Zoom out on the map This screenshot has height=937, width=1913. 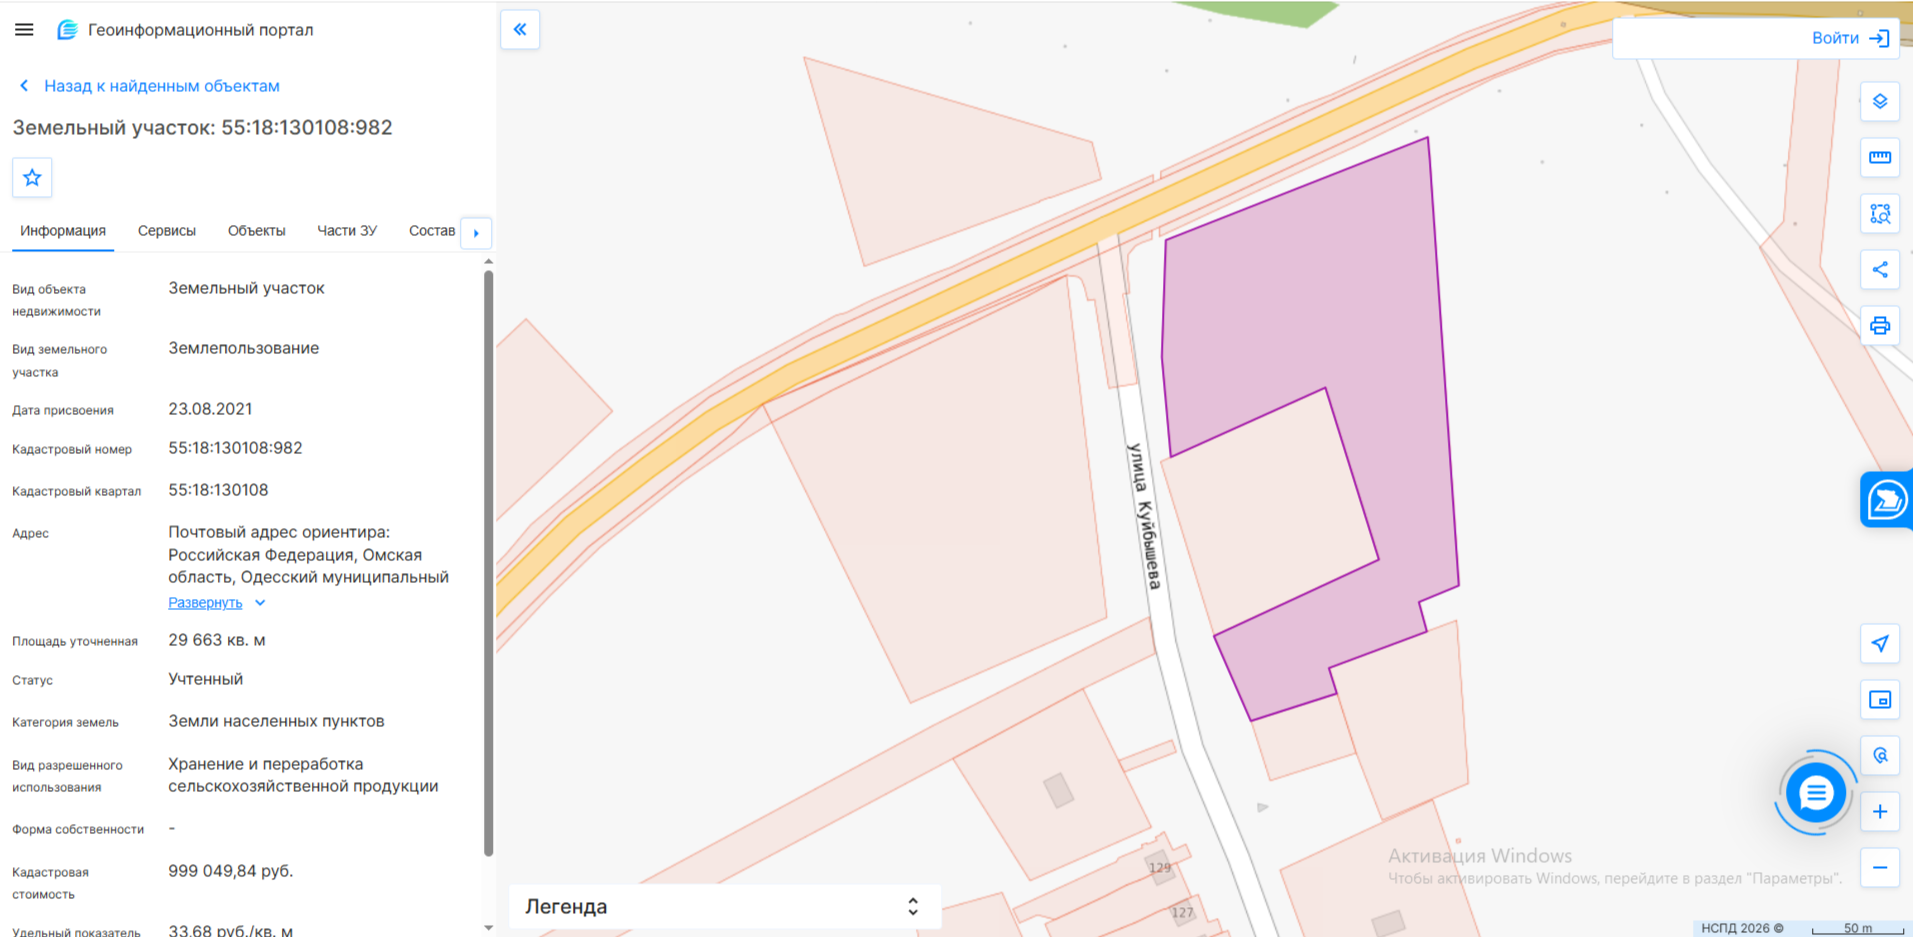[1880, 868]
